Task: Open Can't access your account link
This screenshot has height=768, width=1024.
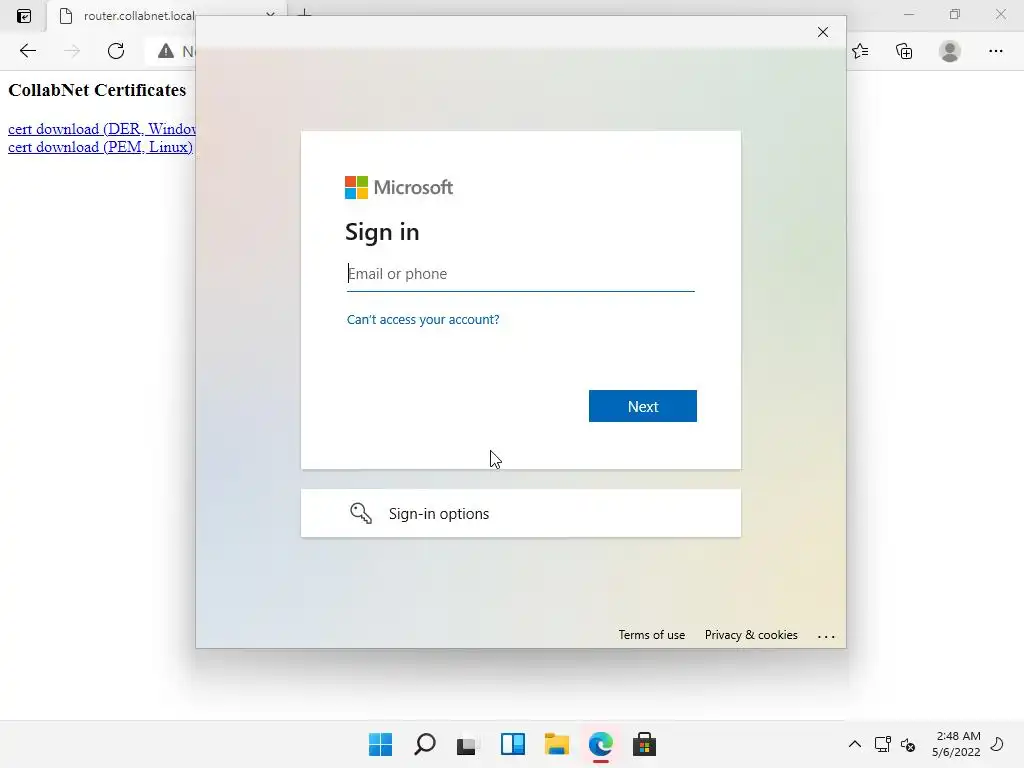Action: coord(423,319)
